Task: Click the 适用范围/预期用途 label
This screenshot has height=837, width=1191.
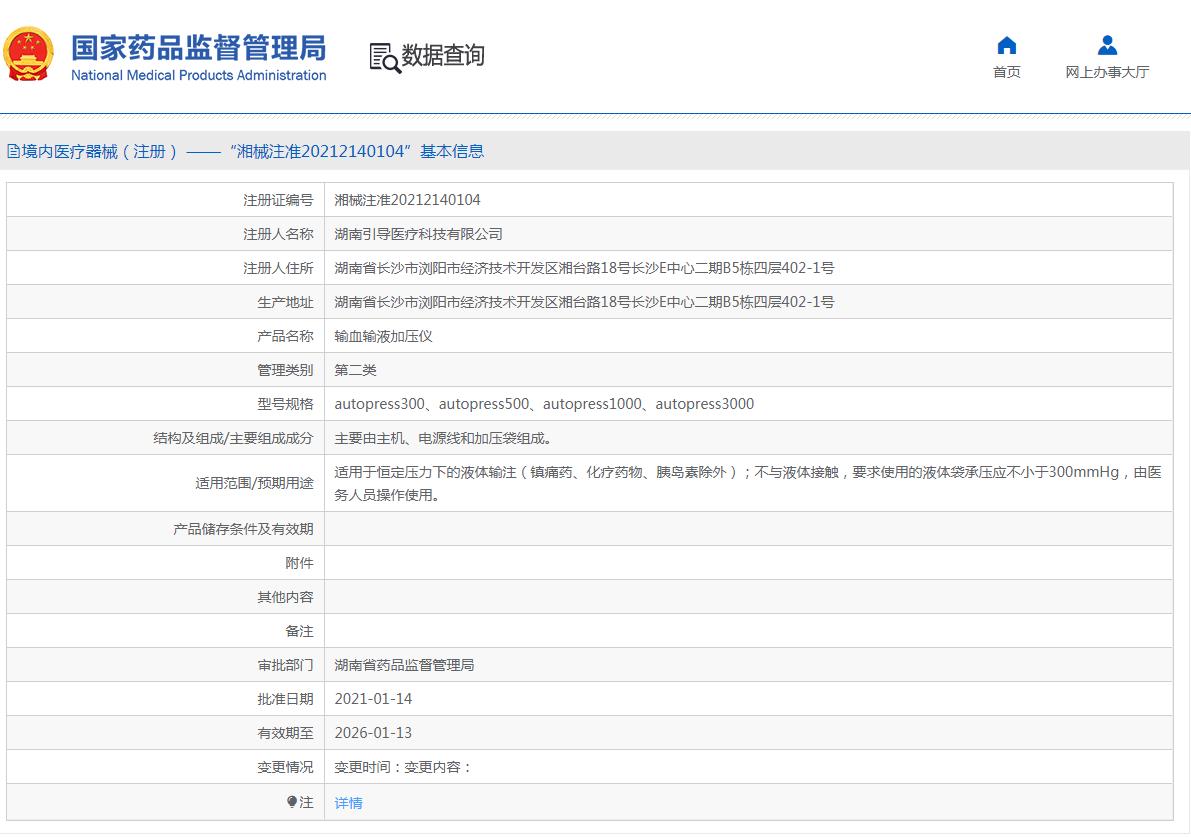Action: 254,483
